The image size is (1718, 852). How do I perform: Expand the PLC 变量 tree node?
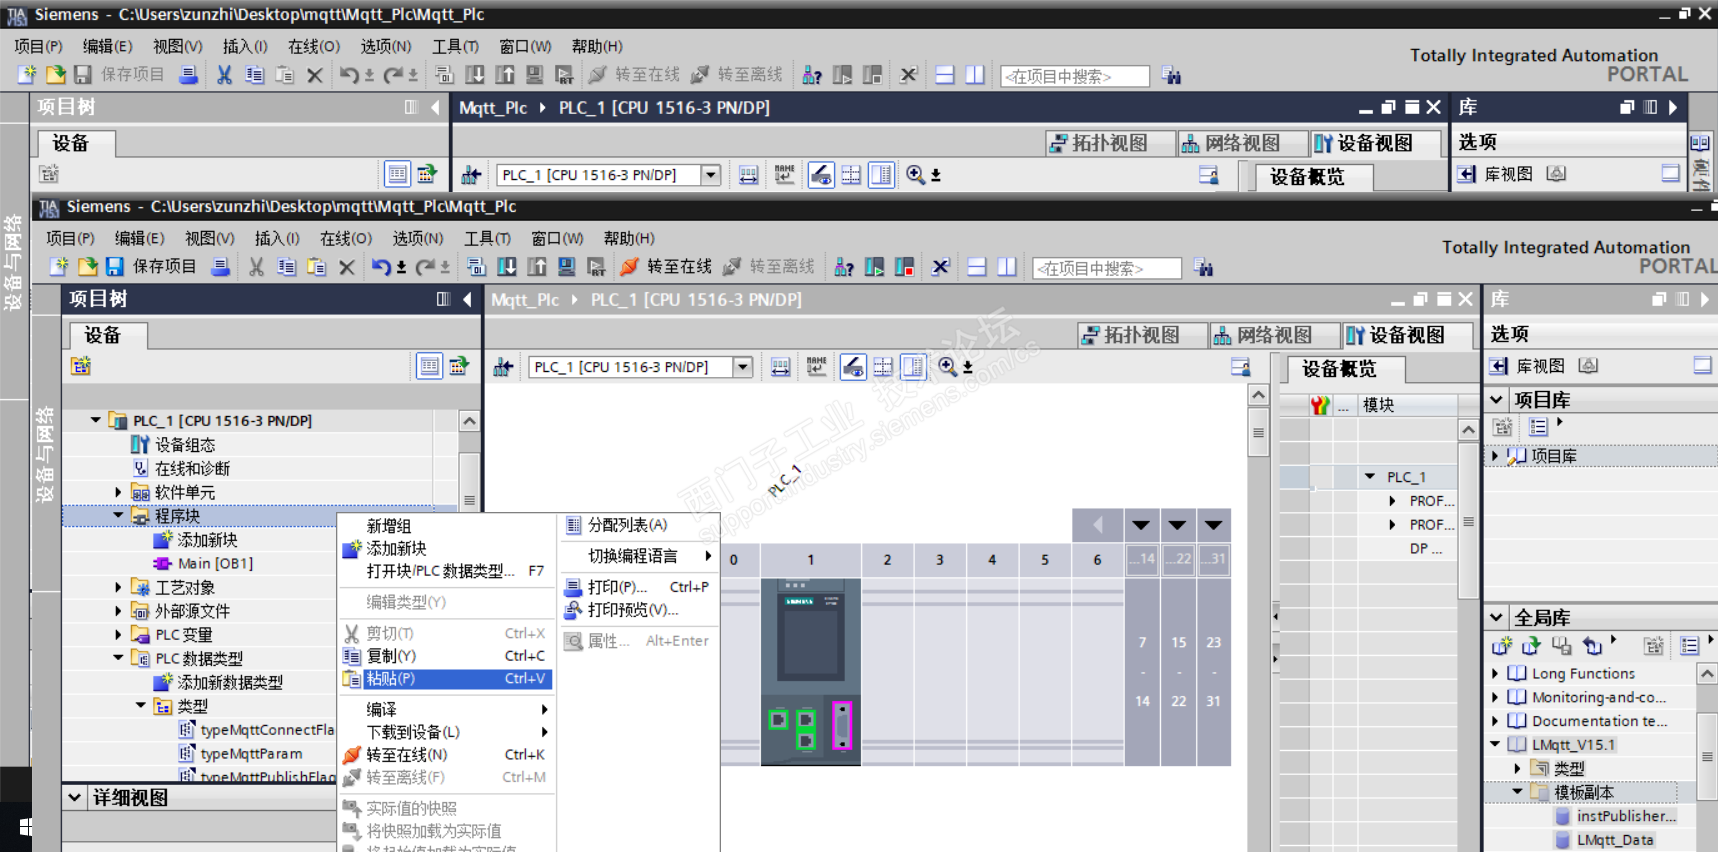pyautogui.click(x=118, y=635)
